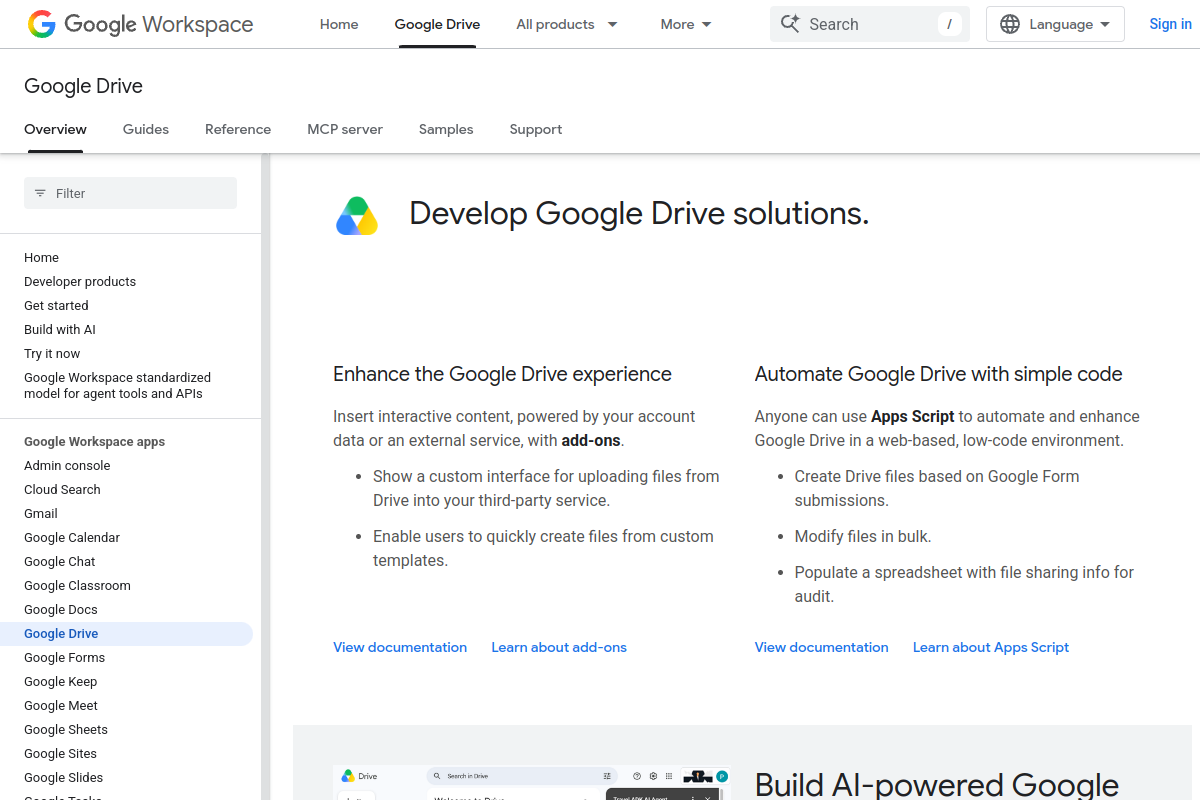Select Google Slides in sidebar

pyautogui.click(x=63, y=777)
